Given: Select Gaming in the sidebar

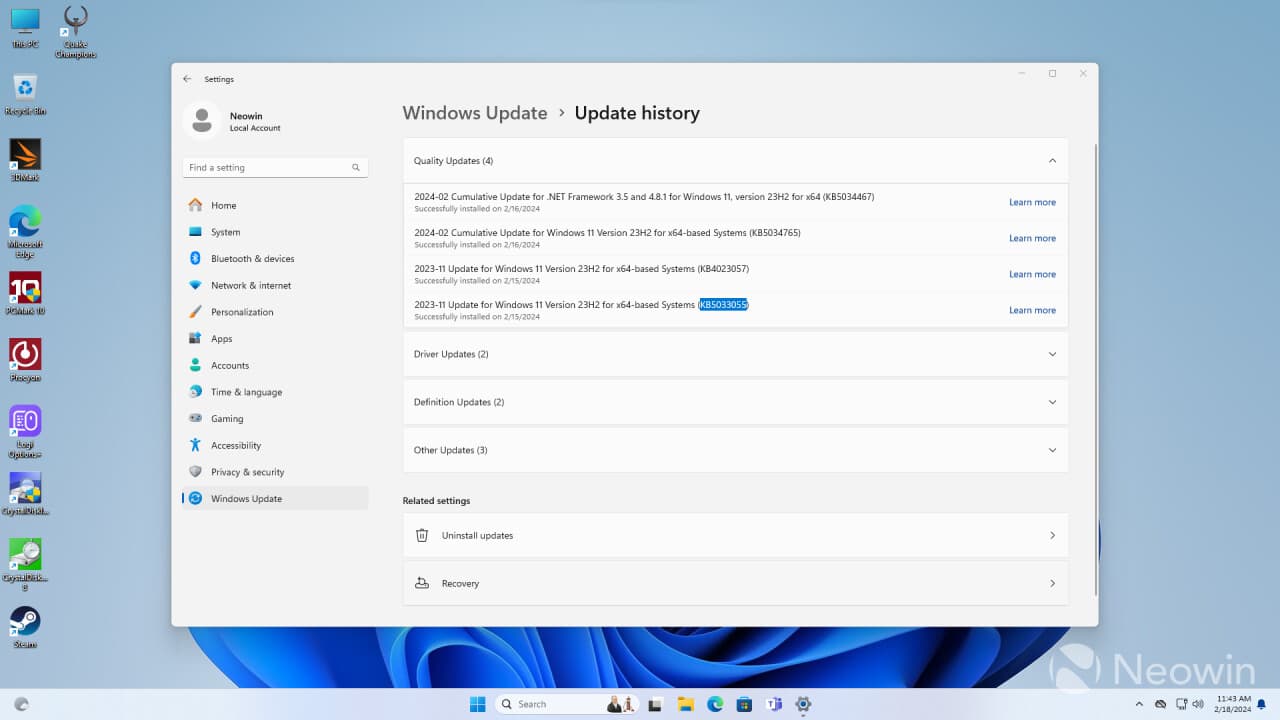Looking at the screenshot, I should [226, 419].
